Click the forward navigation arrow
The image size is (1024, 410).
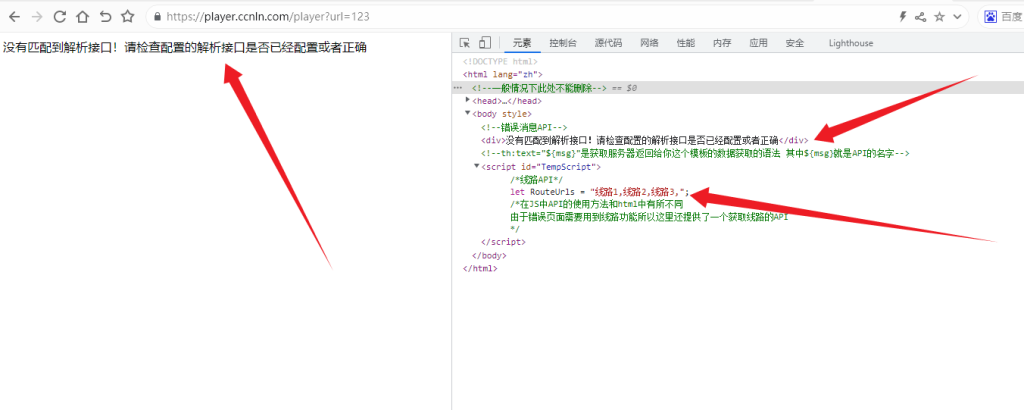(x=37, y=16)
